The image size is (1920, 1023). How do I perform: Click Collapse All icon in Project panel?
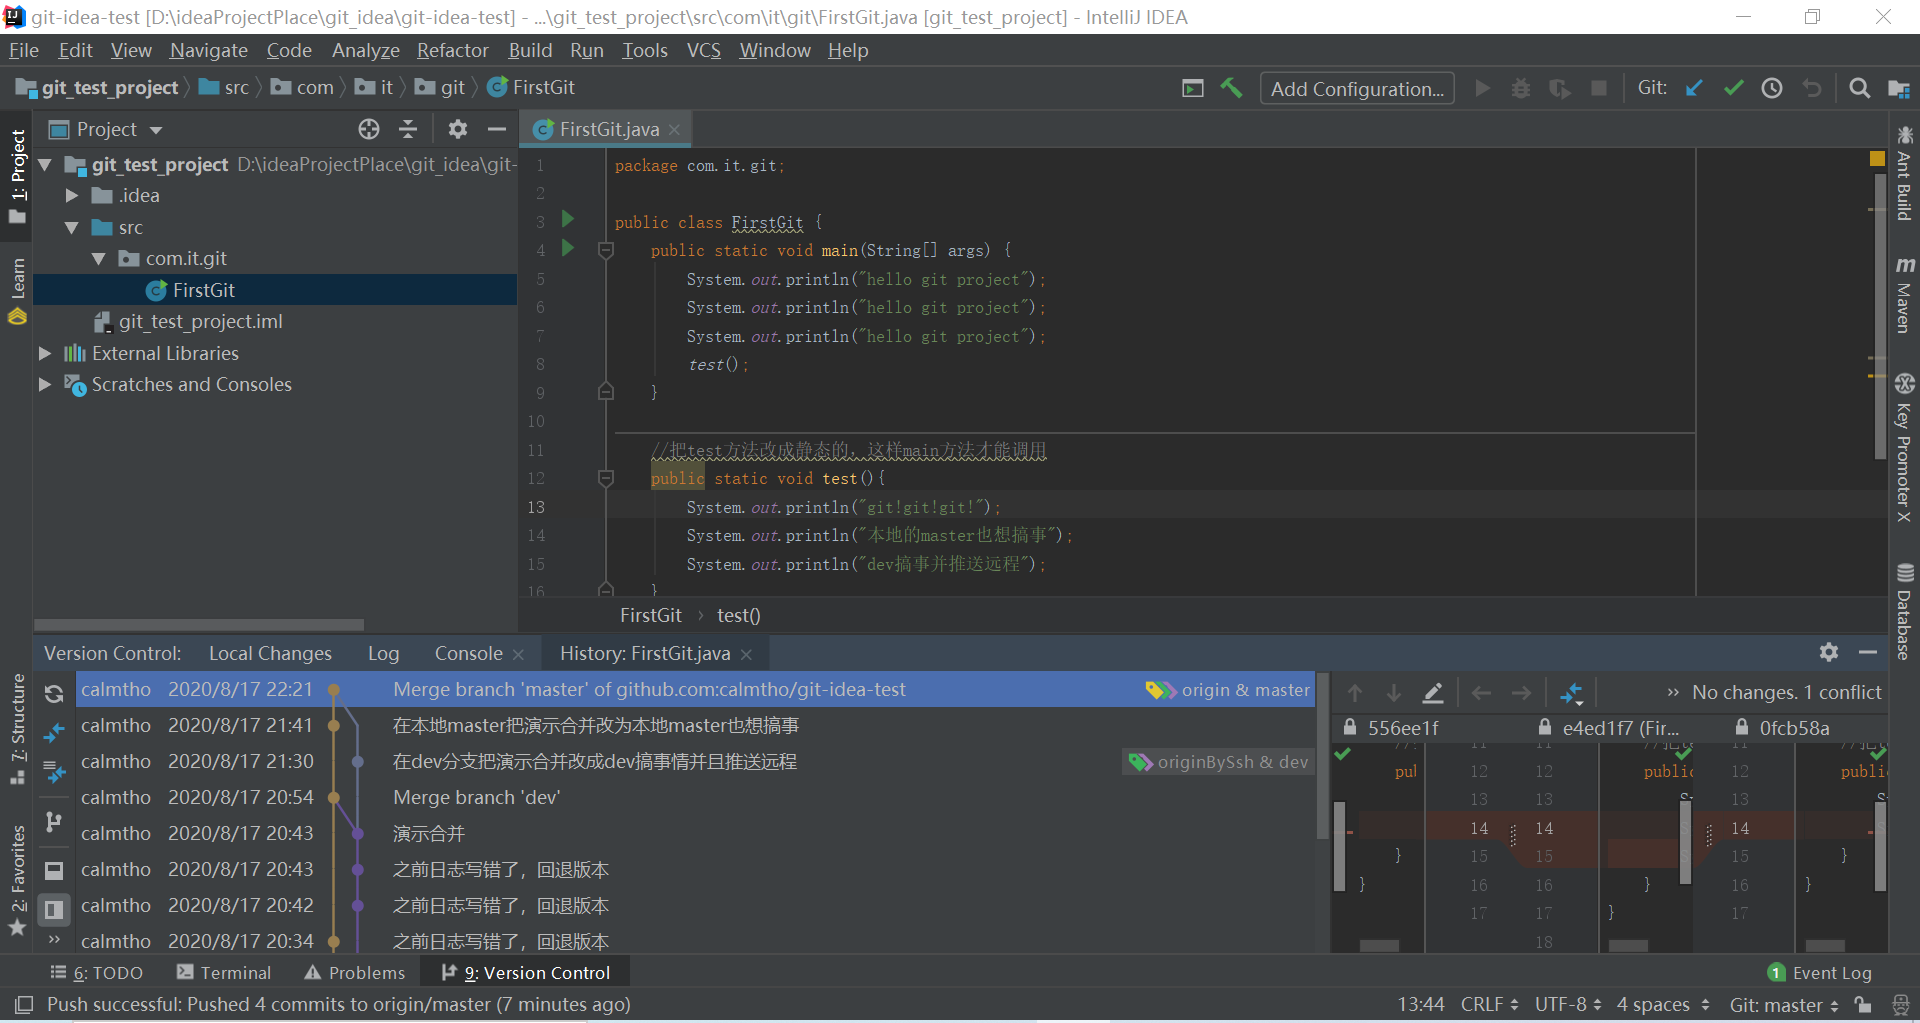(408, 129)
